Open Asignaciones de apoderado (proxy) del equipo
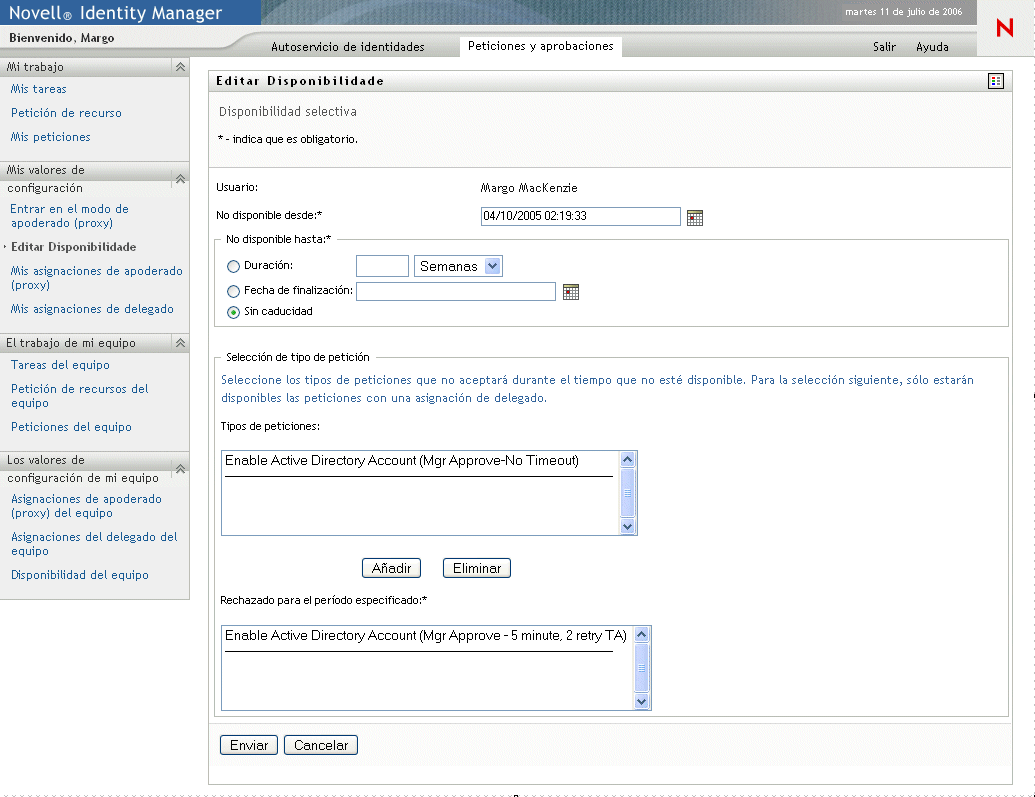This screenshot has width=1035, height=797. pyautogui.click(x=86, y=506)
